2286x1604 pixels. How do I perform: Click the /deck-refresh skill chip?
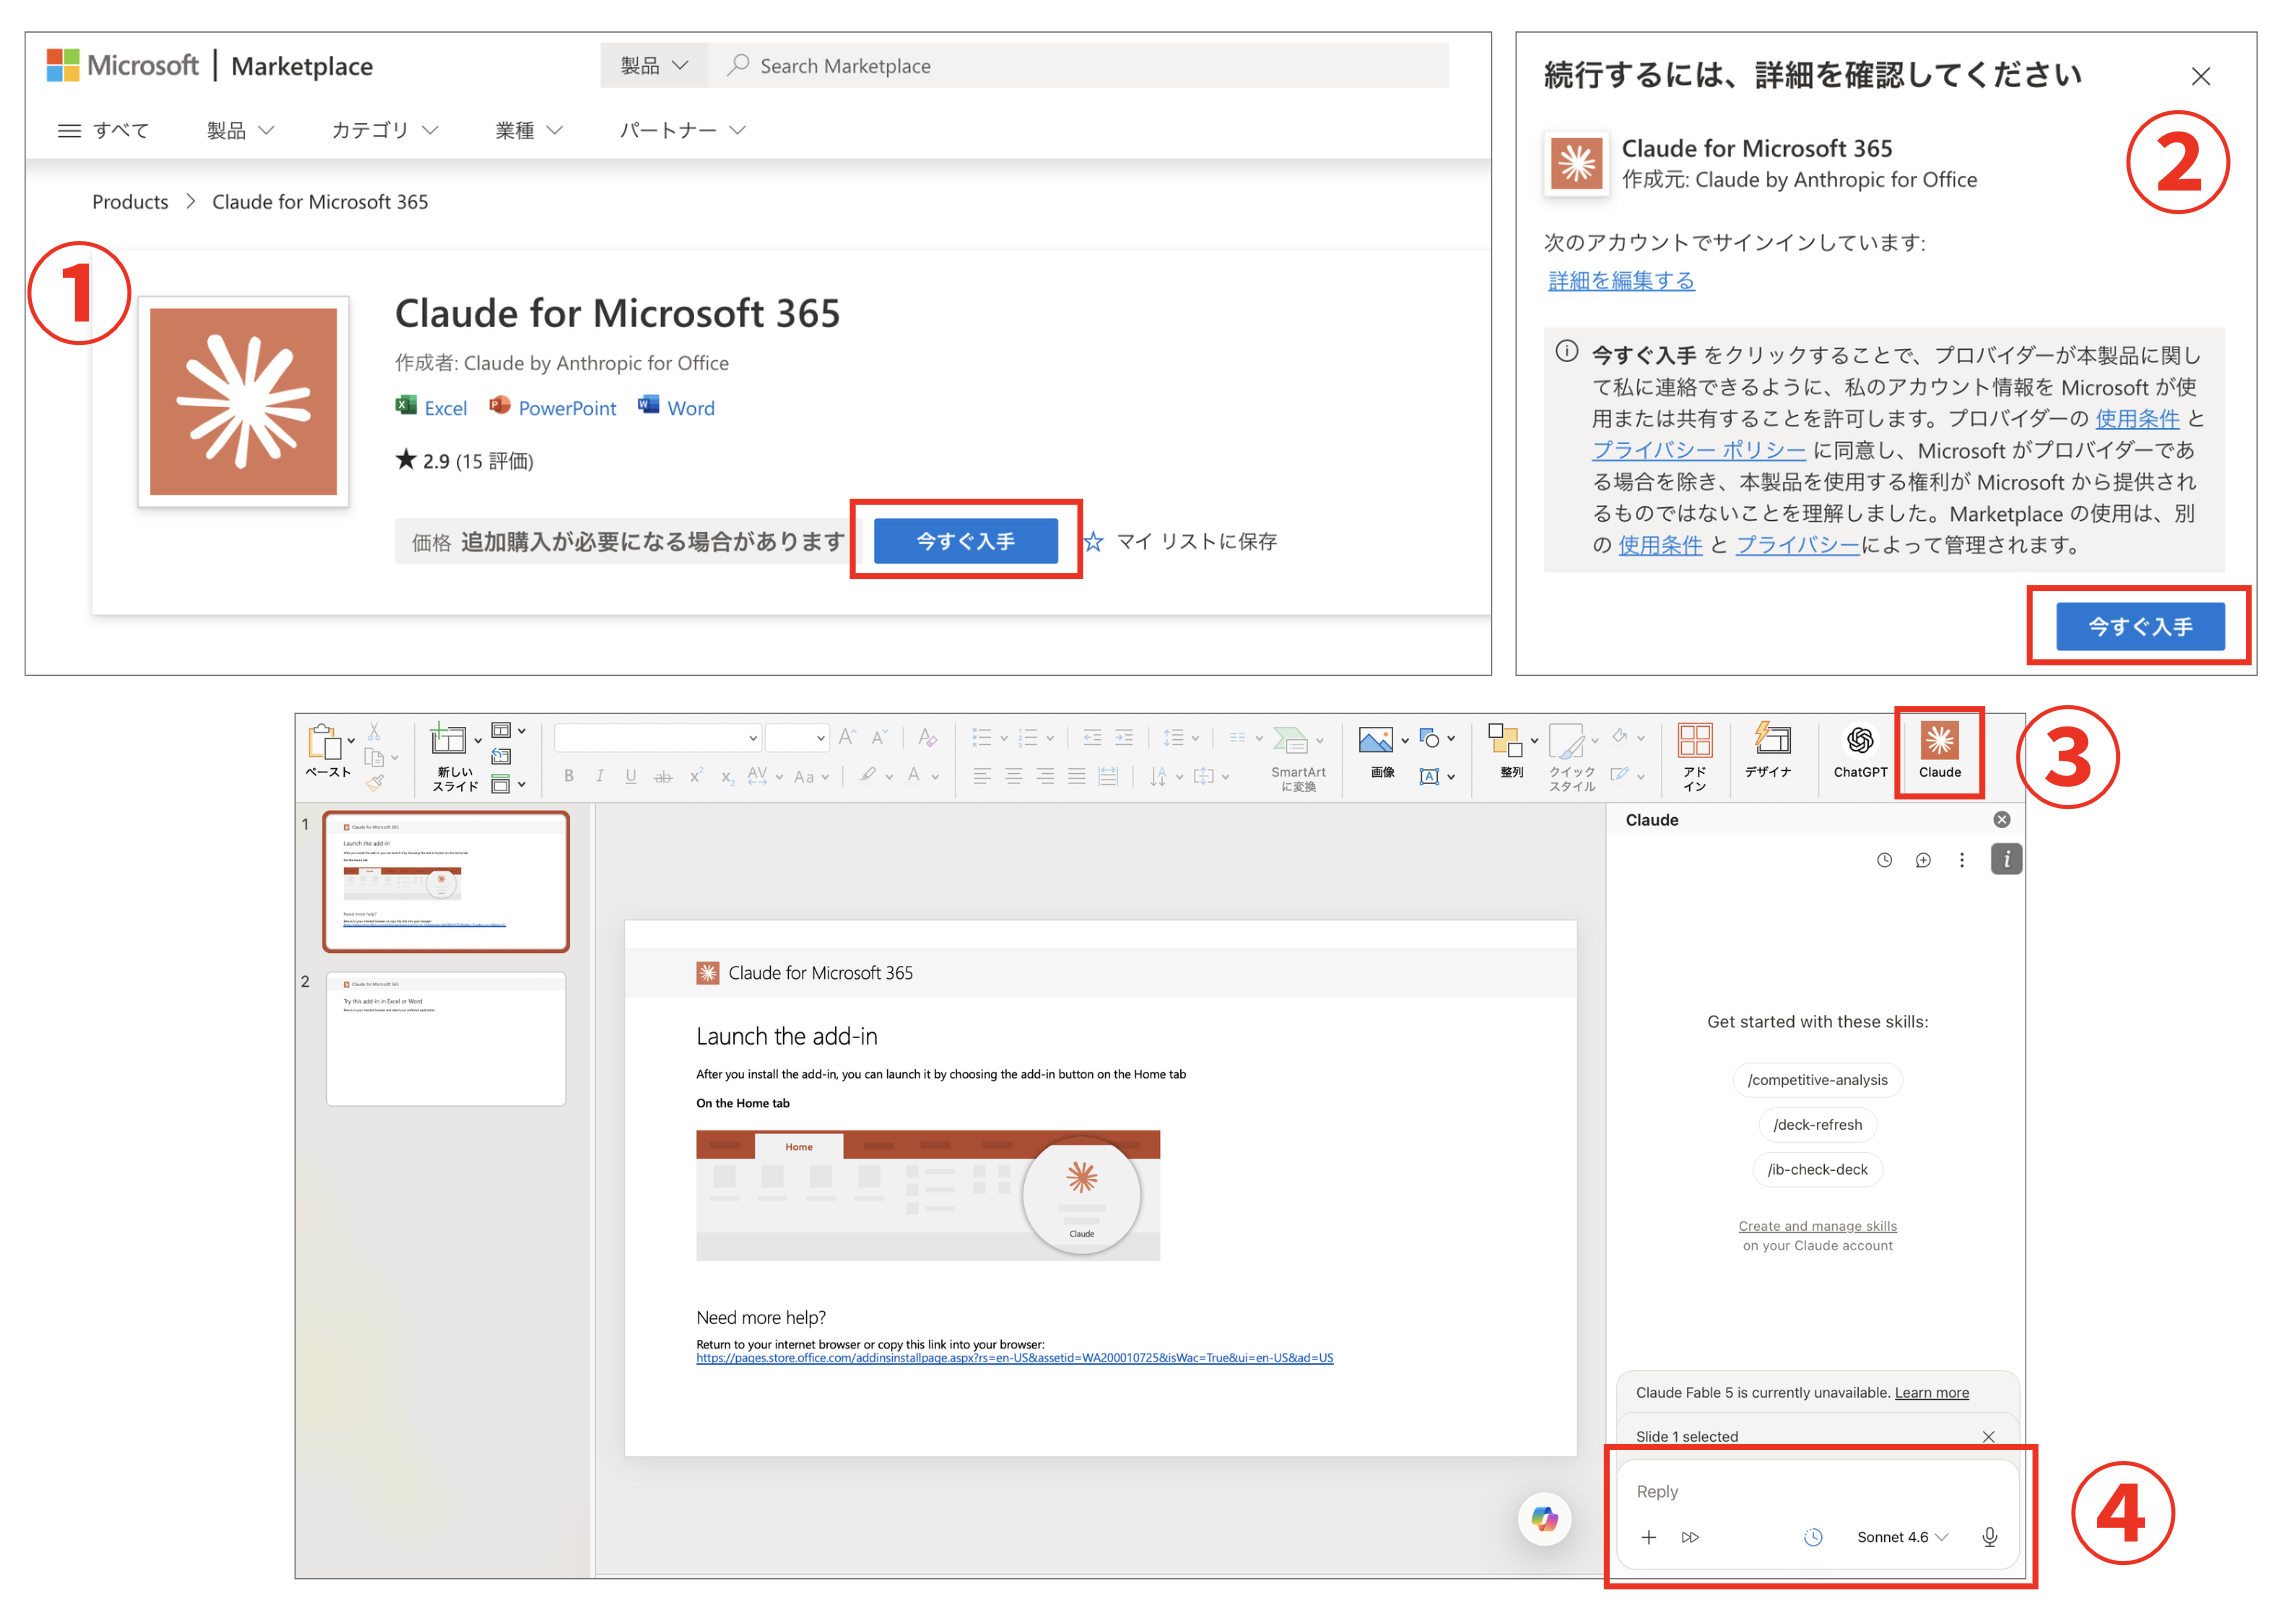click(1817, 1125)
